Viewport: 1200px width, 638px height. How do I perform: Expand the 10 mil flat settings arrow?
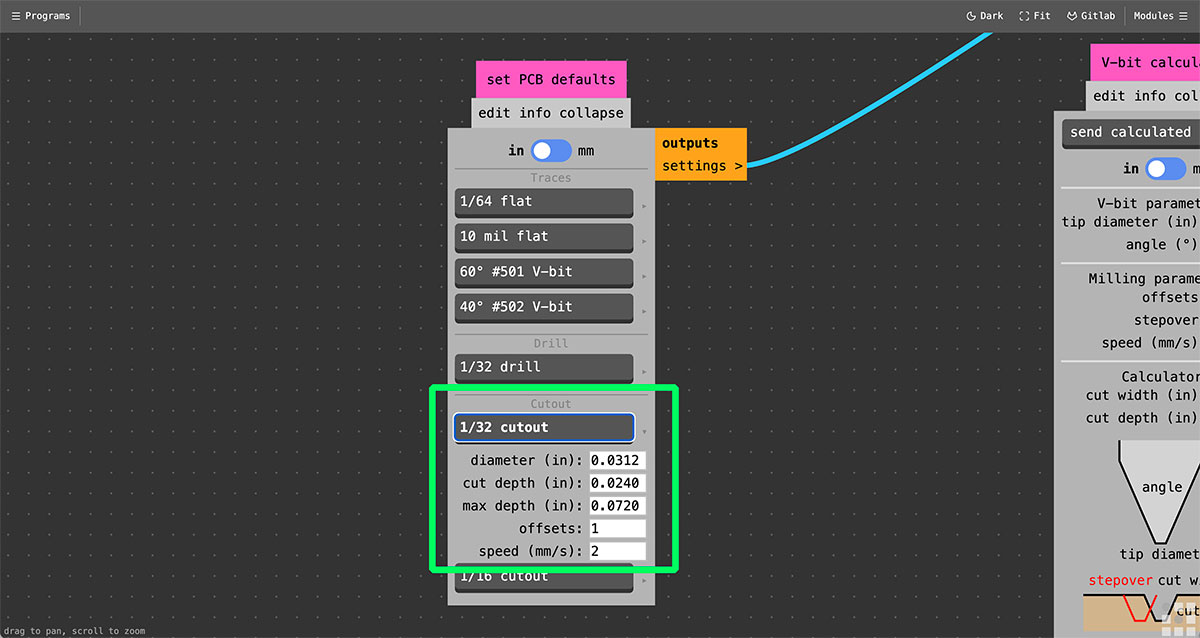click(644, 241)
